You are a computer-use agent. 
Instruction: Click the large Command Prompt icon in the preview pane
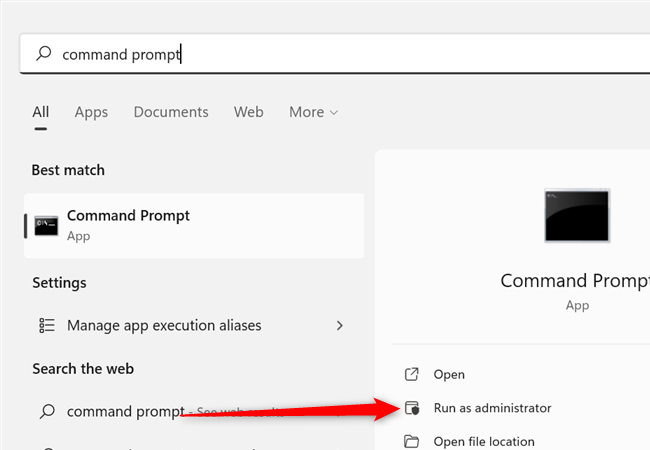click(577, 216)
